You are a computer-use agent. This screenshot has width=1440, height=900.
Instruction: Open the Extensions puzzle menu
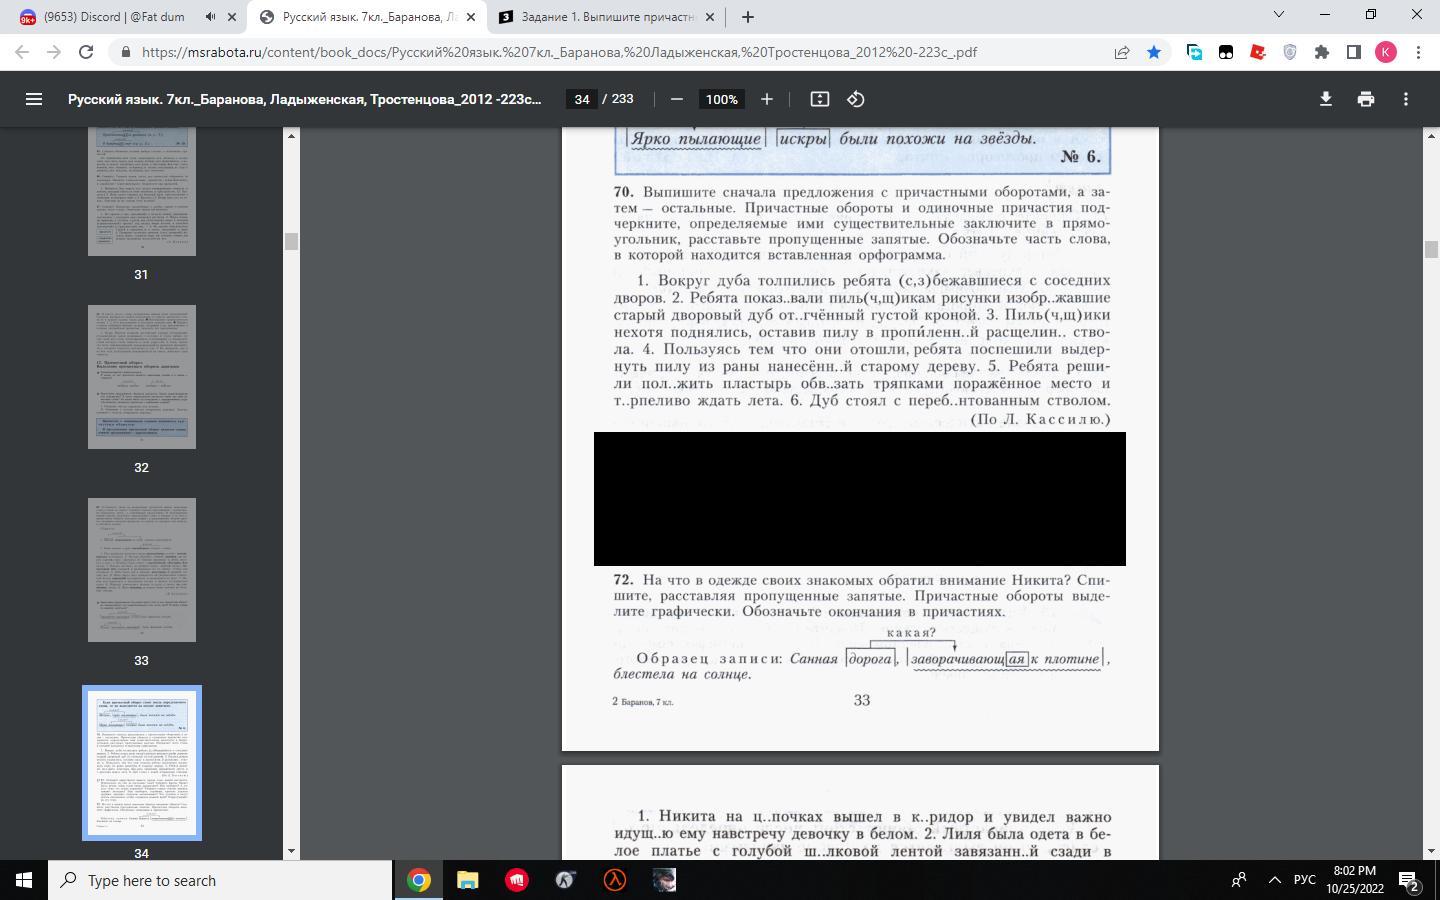coord(1322,52)
